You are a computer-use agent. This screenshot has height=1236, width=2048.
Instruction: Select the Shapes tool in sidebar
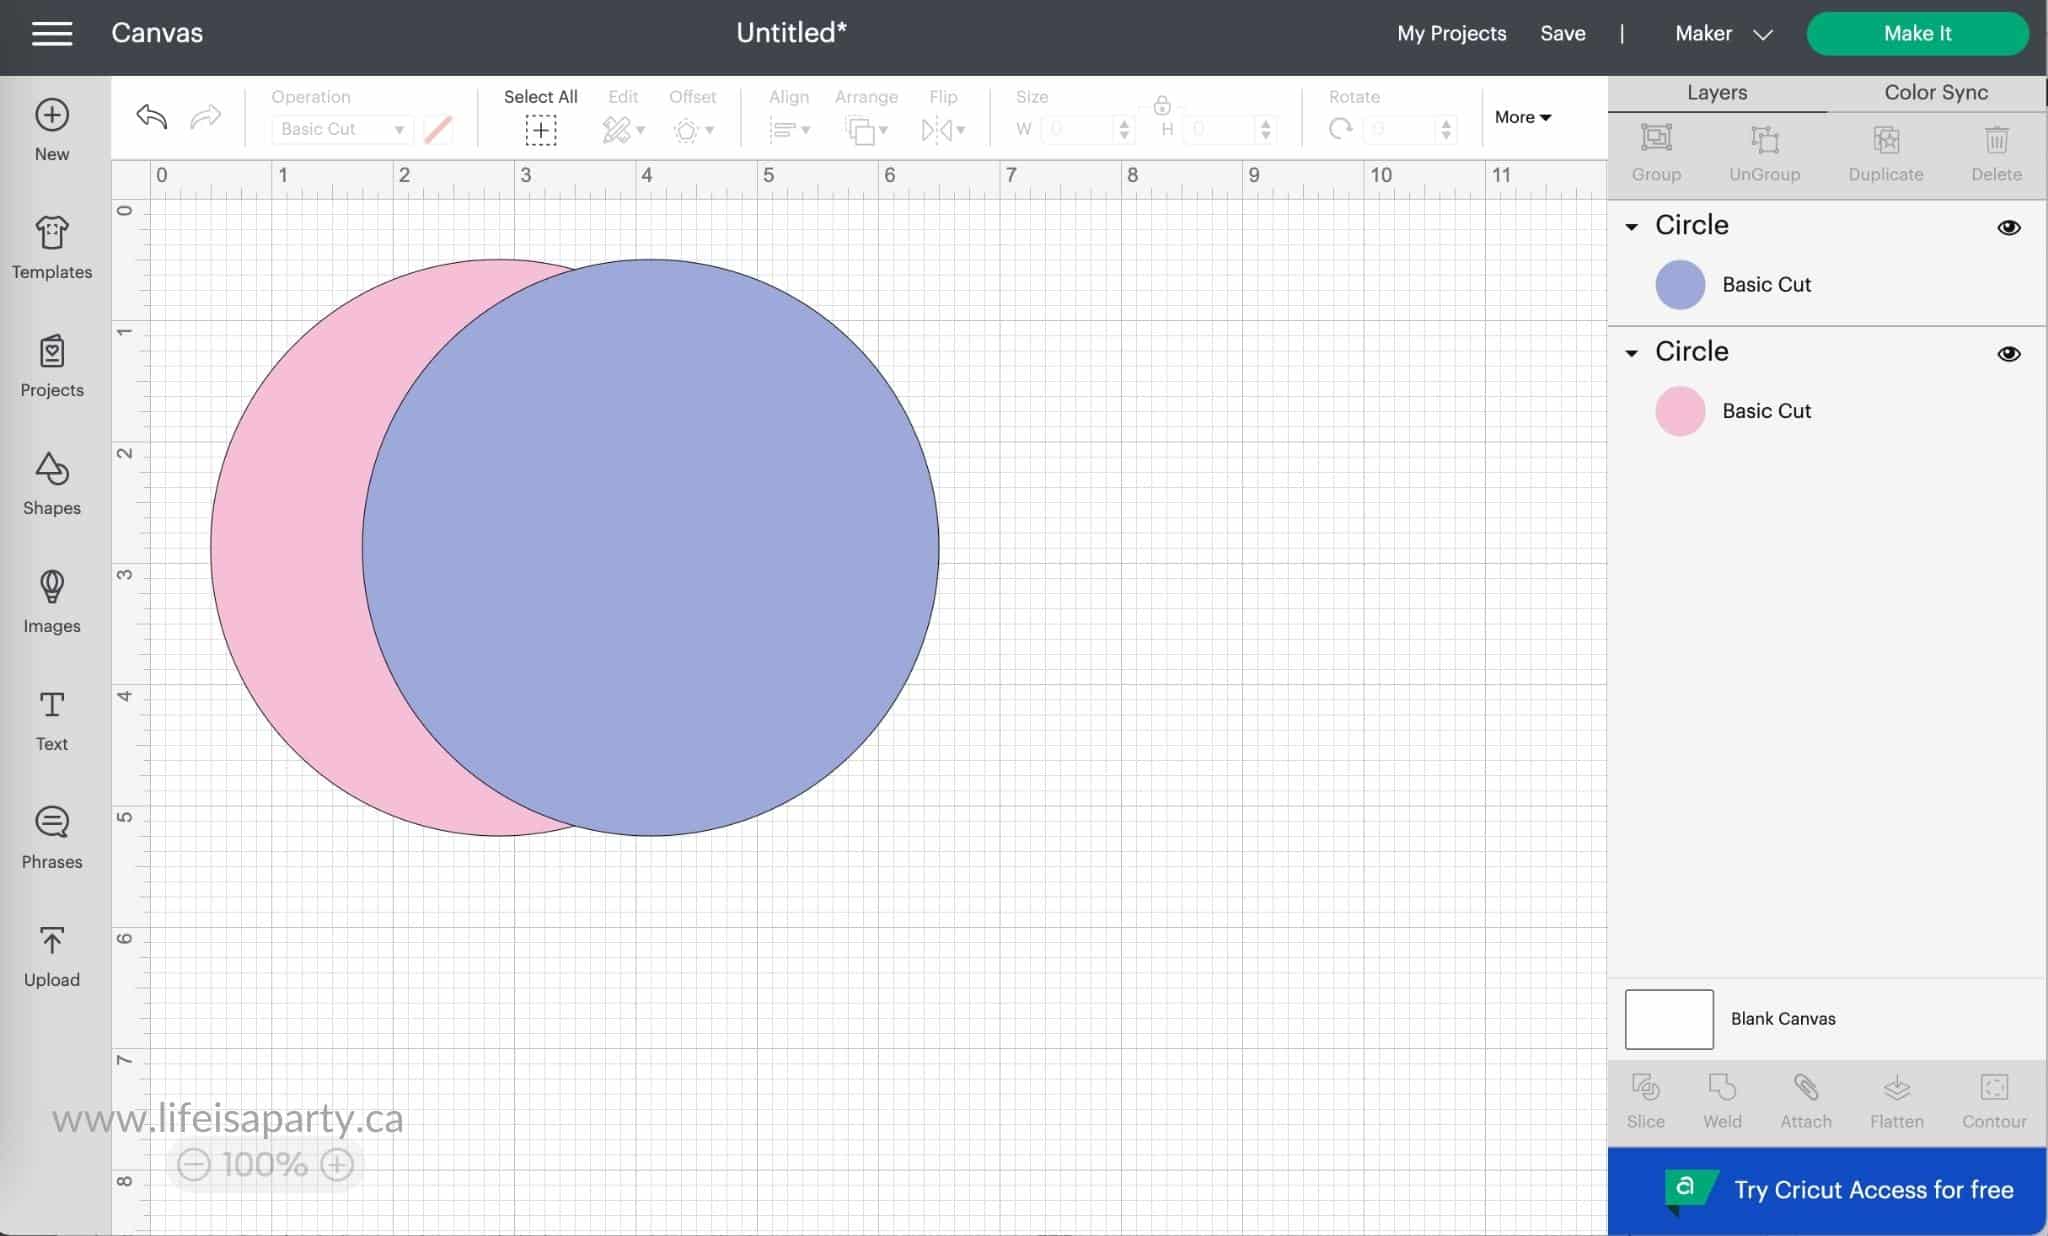click(51, 481)
